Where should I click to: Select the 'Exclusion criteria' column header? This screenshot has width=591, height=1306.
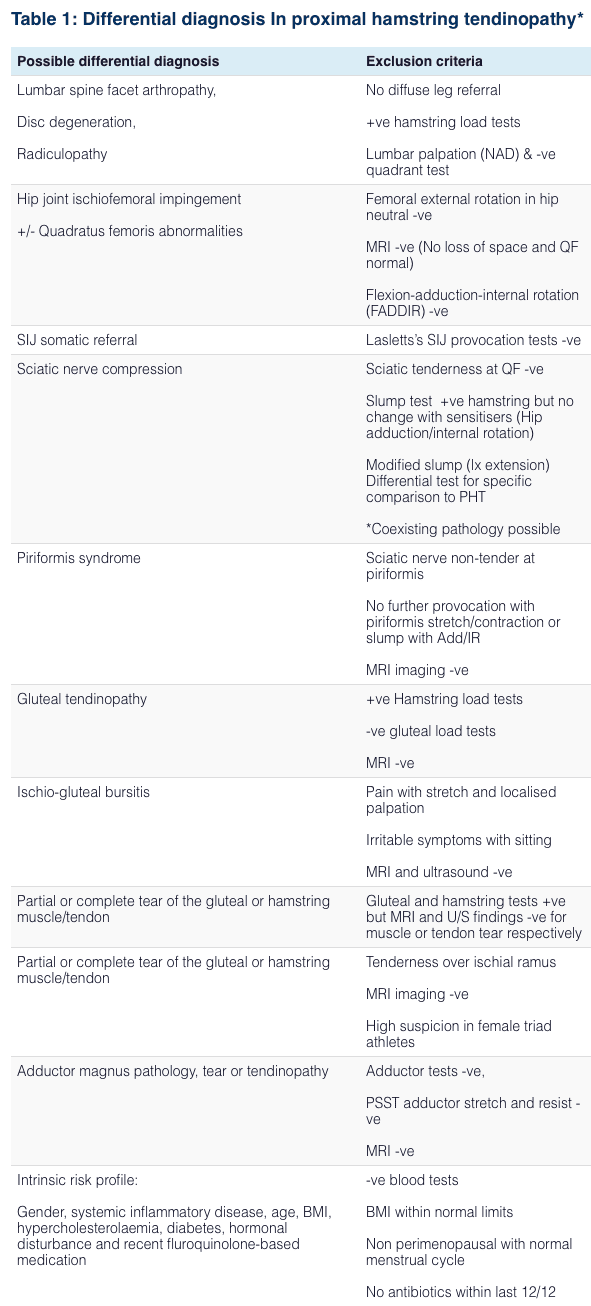424,61
